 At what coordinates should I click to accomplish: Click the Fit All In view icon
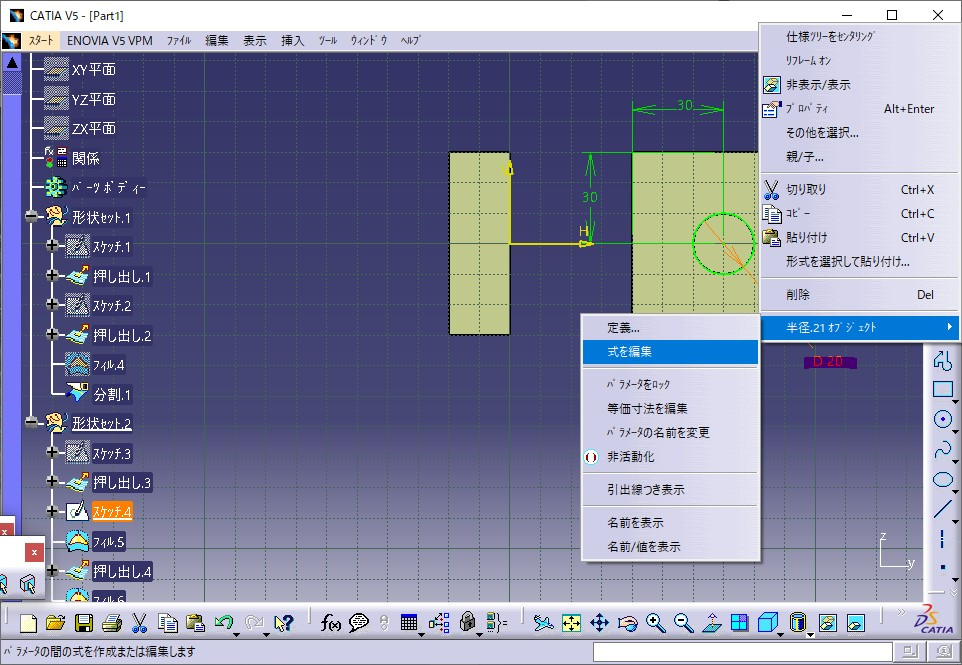pyautogui.click(x=571, y=623)
